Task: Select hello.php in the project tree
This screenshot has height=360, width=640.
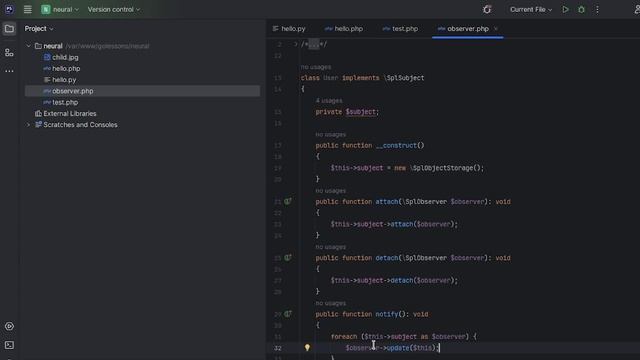Action: point(66,69)
